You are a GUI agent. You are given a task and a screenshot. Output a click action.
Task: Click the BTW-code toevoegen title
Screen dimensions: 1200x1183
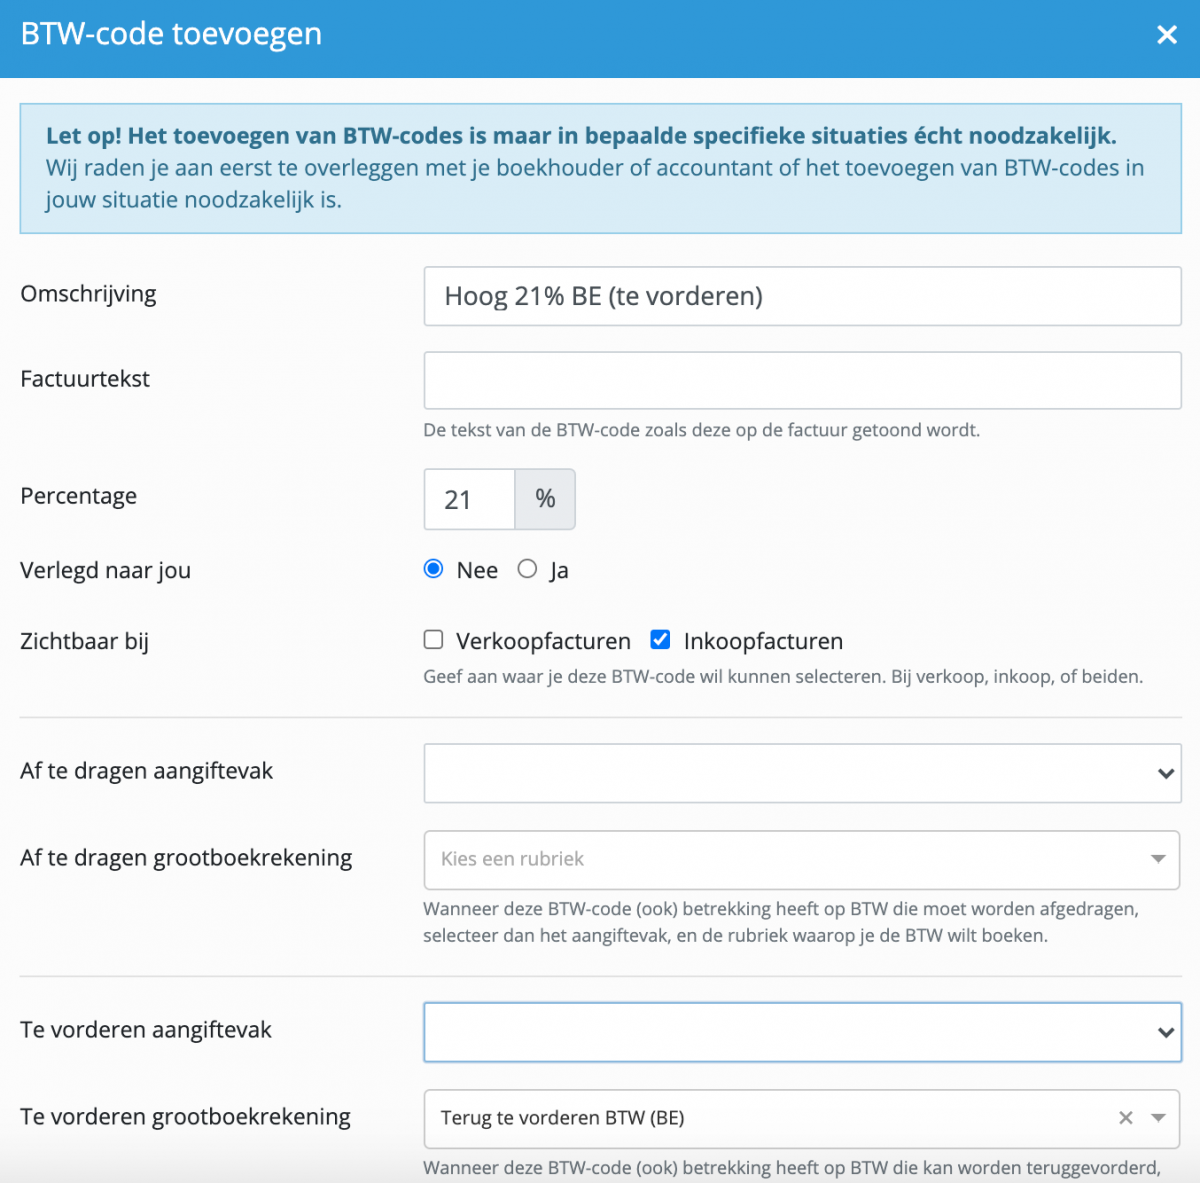tap(171, 34)
